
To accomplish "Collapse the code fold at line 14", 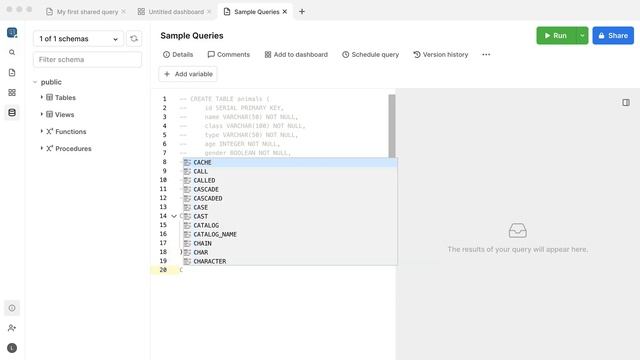I will point(174,216).
